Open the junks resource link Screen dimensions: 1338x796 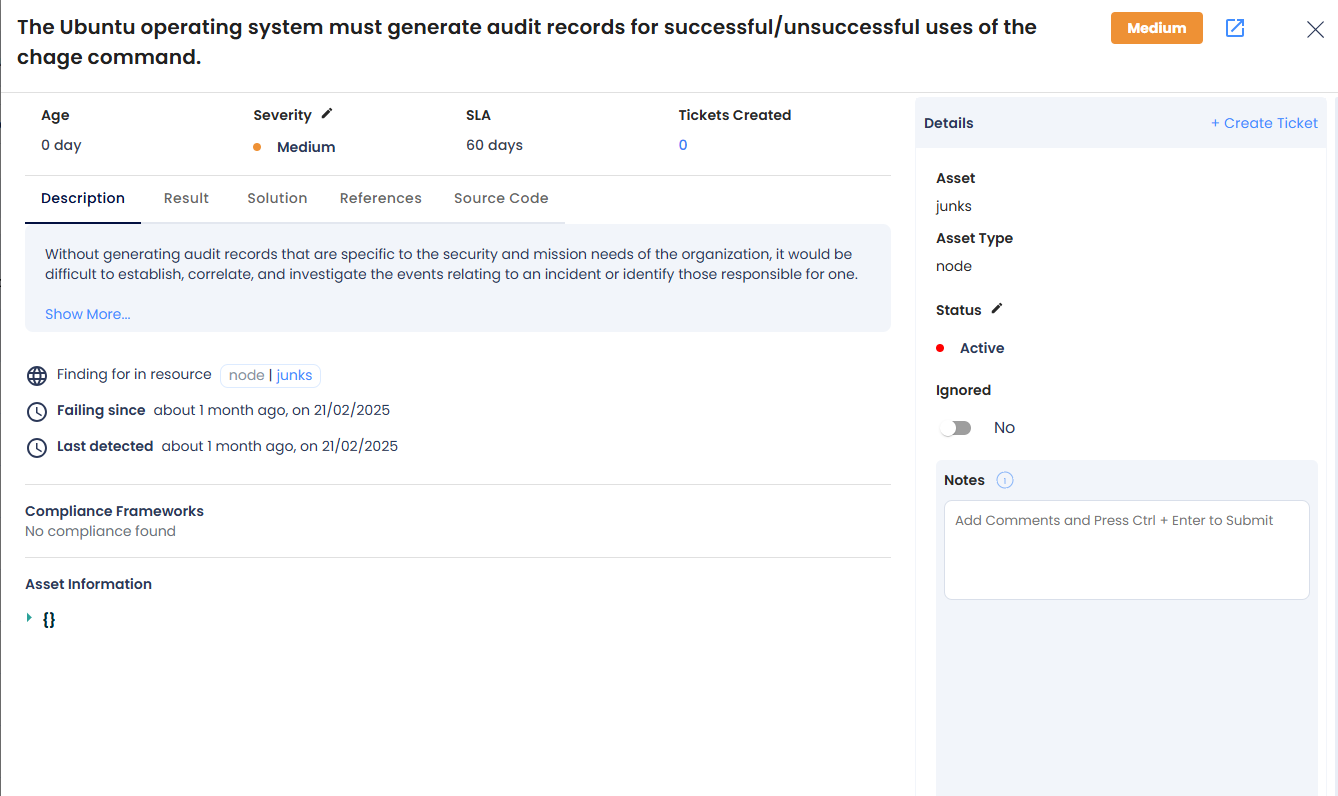[295, 375]
